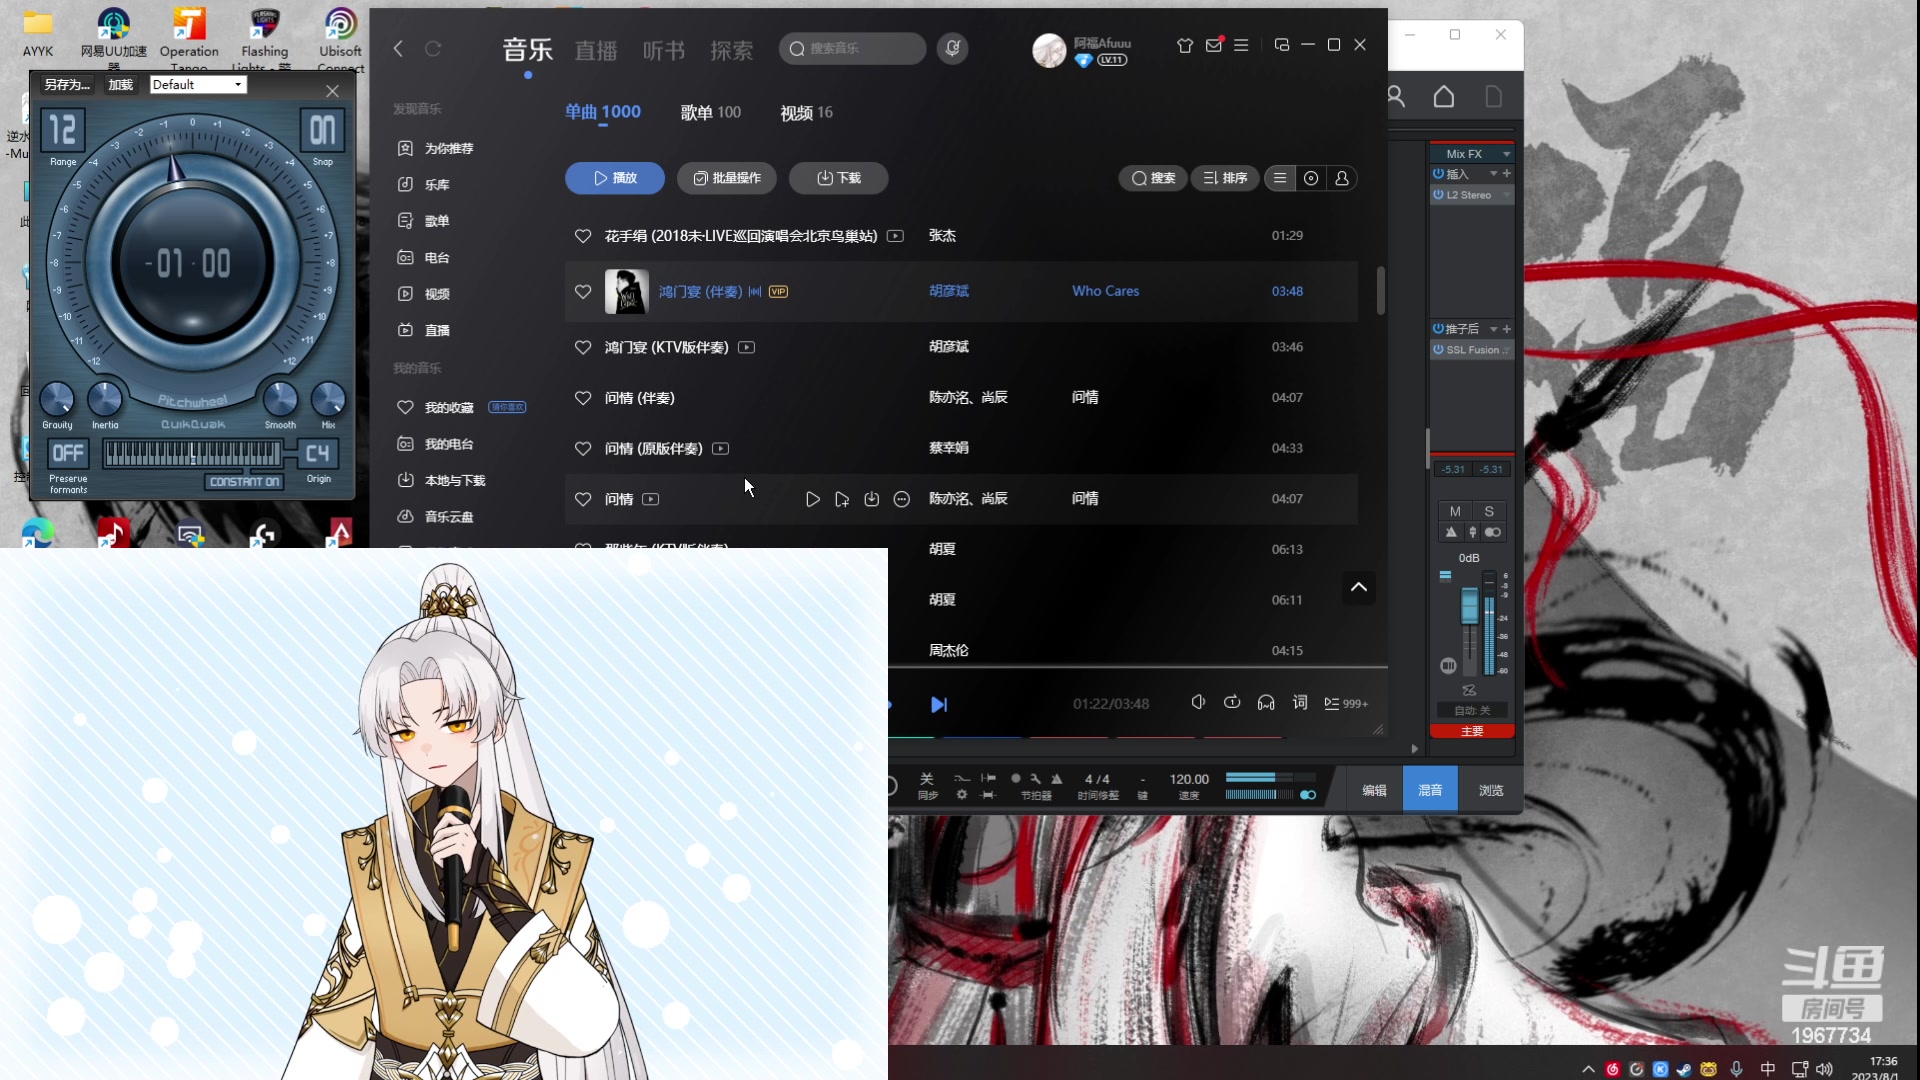Expand the Mix FX dropdown arrow

1506,154
